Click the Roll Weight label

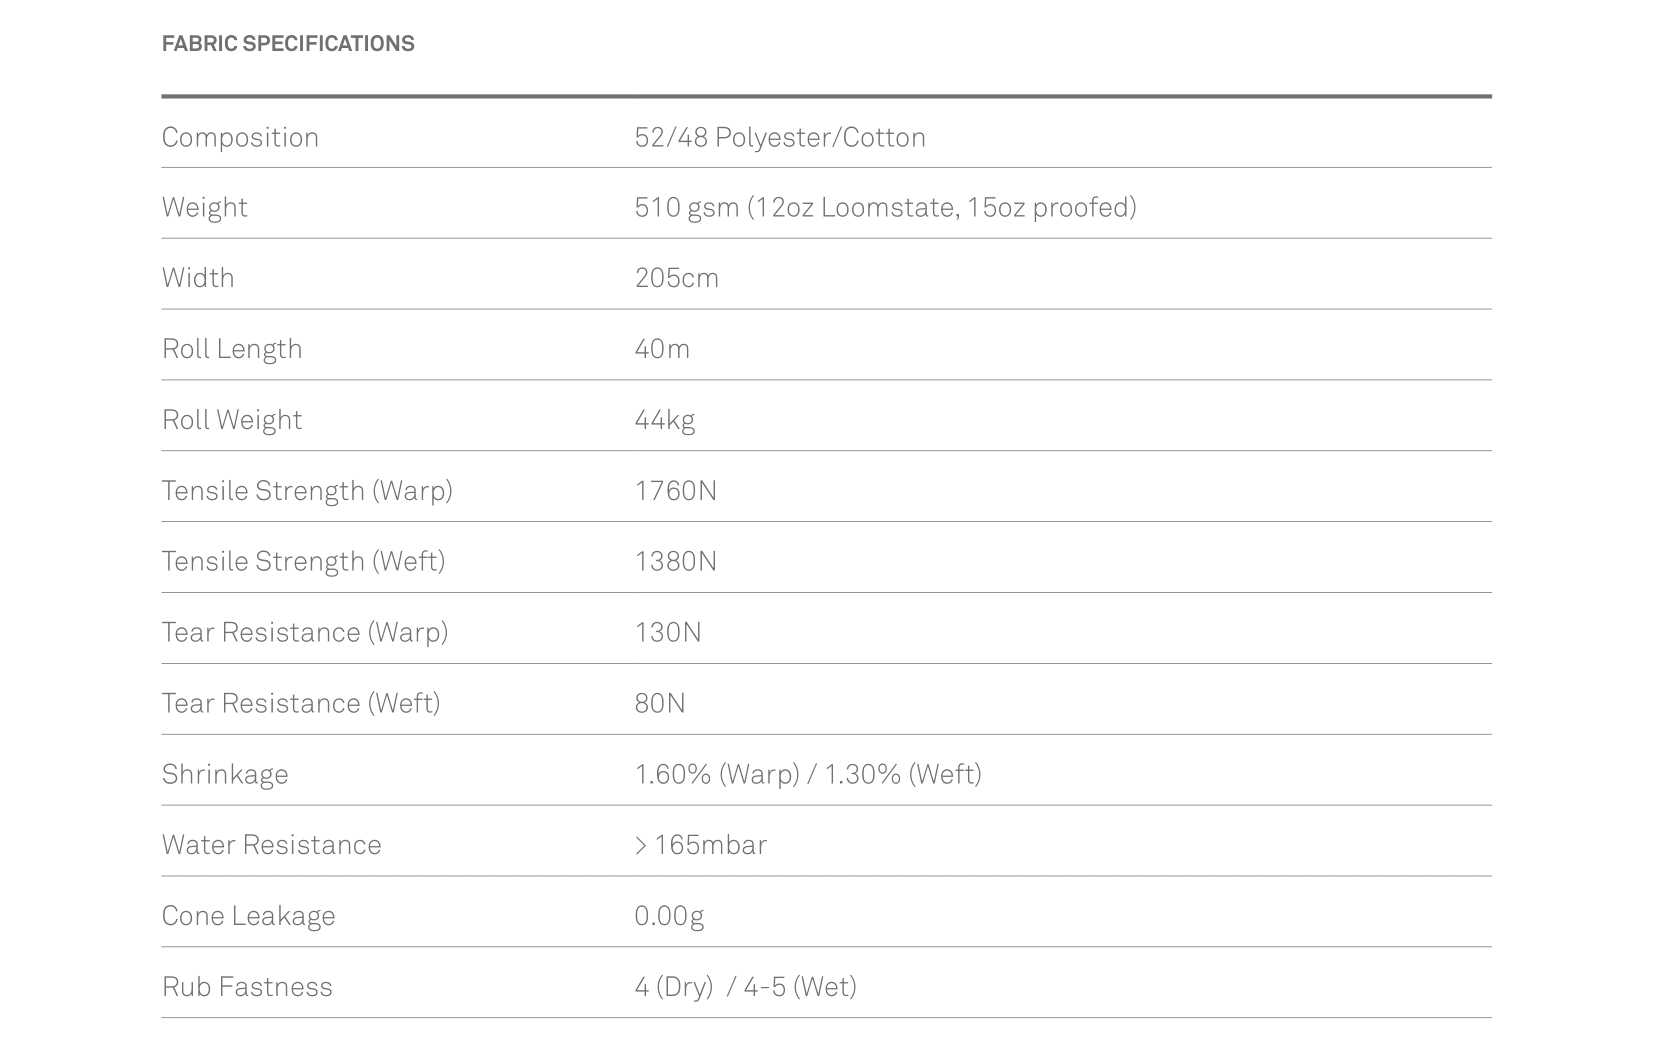click(x=232, y=420)
